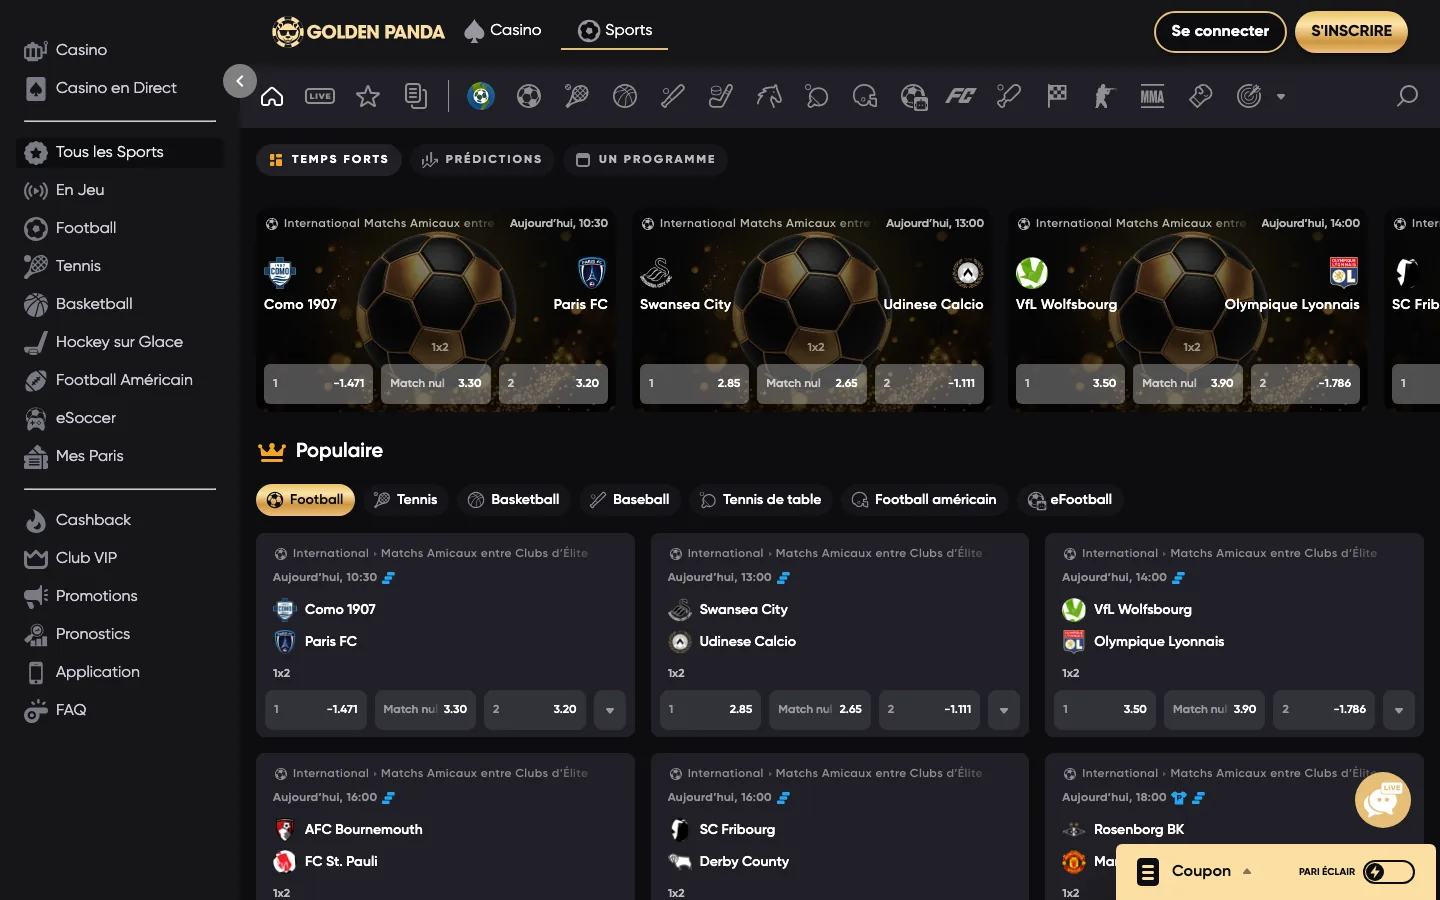1440x900 pixels.
Task: Click the Golden Panda logo
Action: [358, 32]
